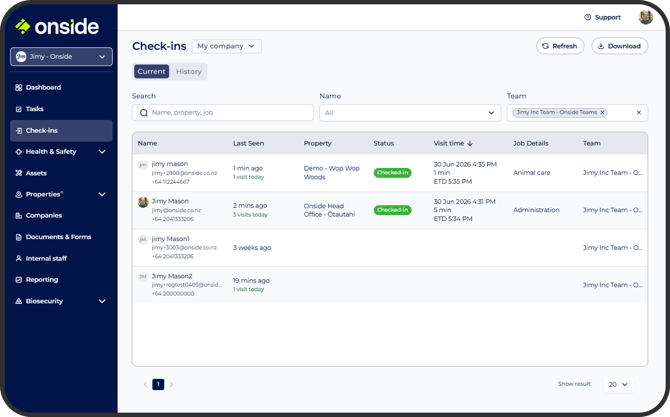The image size is (670, 417).
Task: Remove the Jimy Inc Team tag
Action: pos(602,112)
